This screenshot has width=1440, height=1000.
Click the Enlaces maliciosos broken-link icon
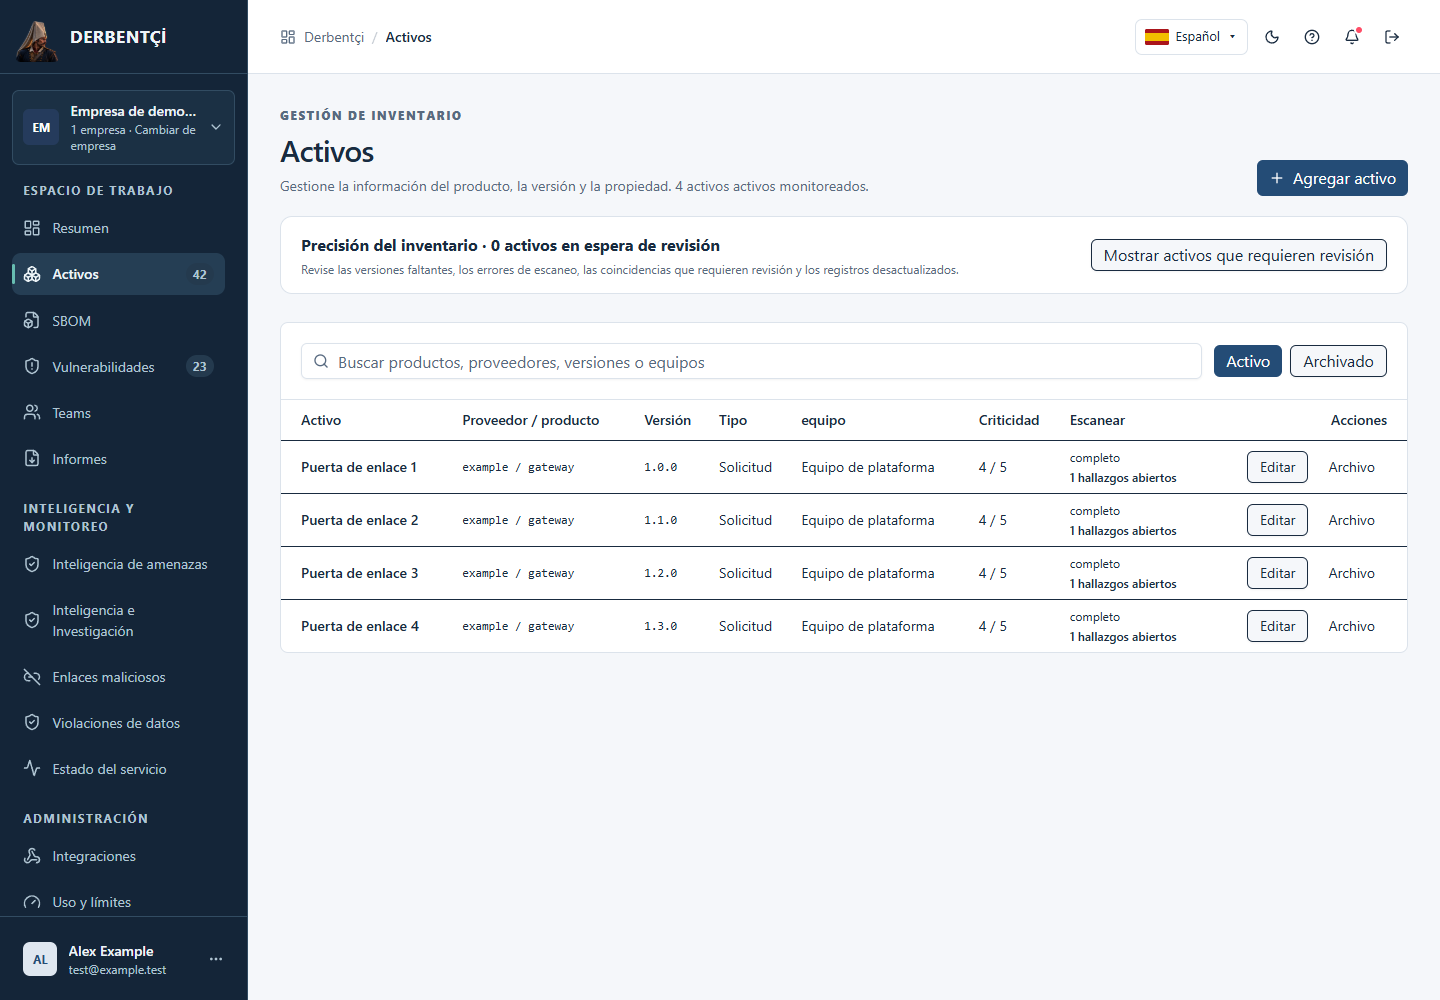pyautogui.click(x=32, y=677)
